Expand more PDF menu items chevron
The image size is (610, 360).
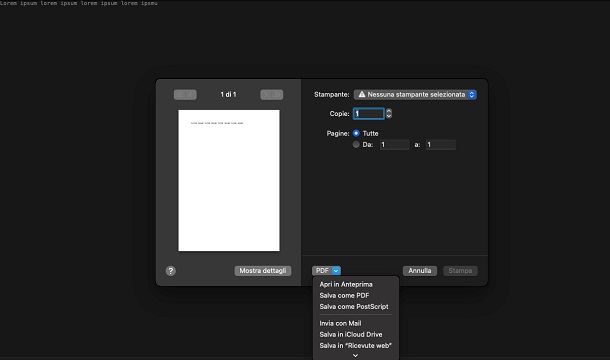coord(355,355)
